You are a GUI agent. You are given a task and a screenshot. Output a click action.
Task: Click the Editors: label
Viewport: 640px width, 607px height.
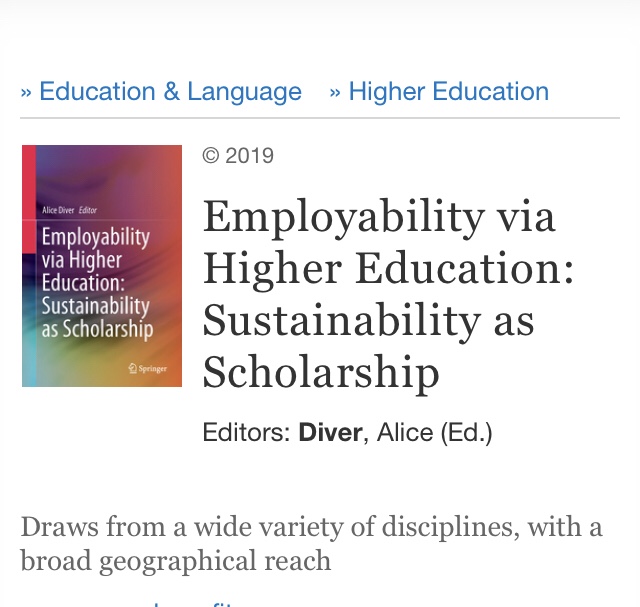coord(247,433)
